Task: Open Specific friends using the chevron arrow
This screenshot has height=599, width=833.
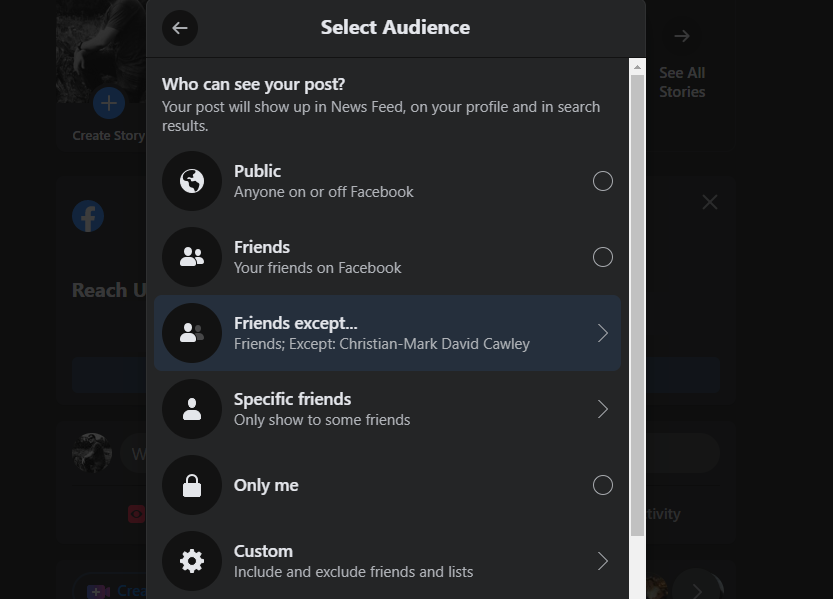Action: point(602,409)
